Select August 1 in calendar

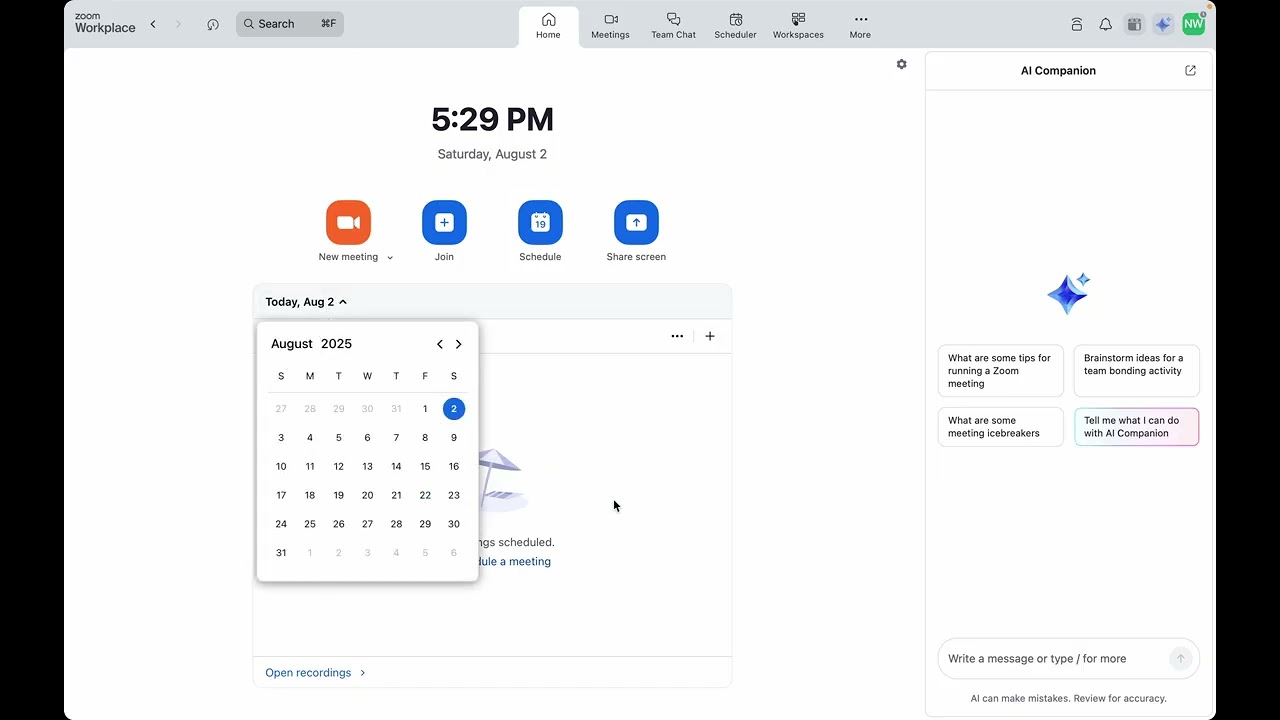pyautogui.click(x=425, y=408)
